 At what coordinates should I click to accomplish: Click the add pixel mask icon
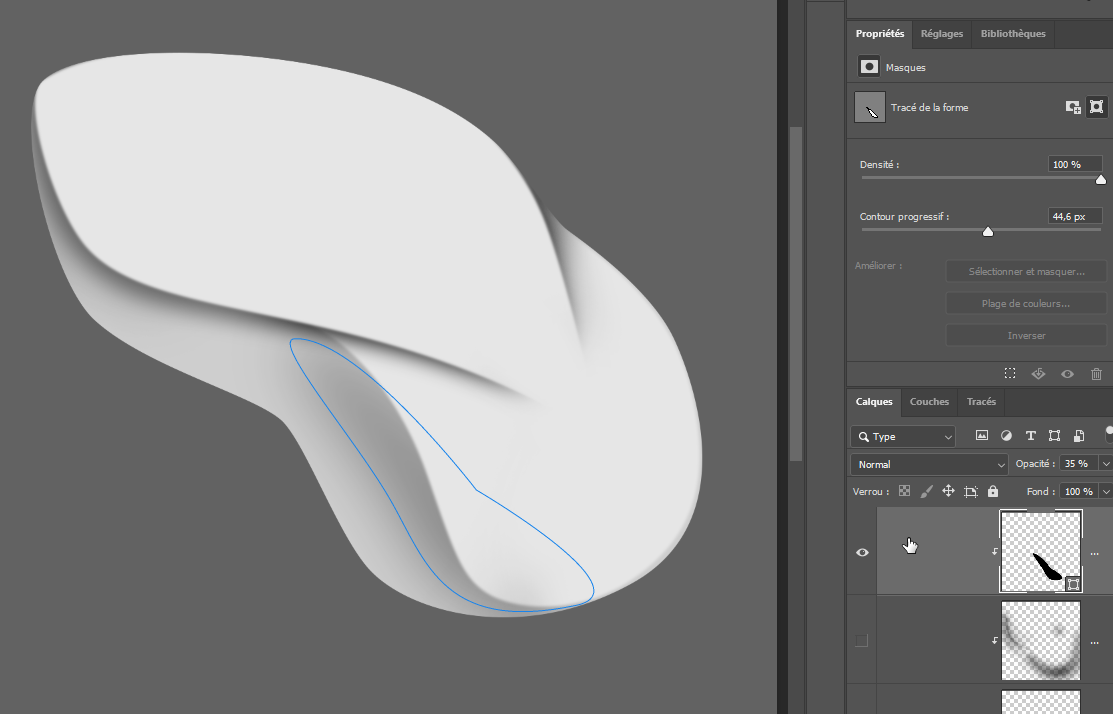[x=1073, y=107]
